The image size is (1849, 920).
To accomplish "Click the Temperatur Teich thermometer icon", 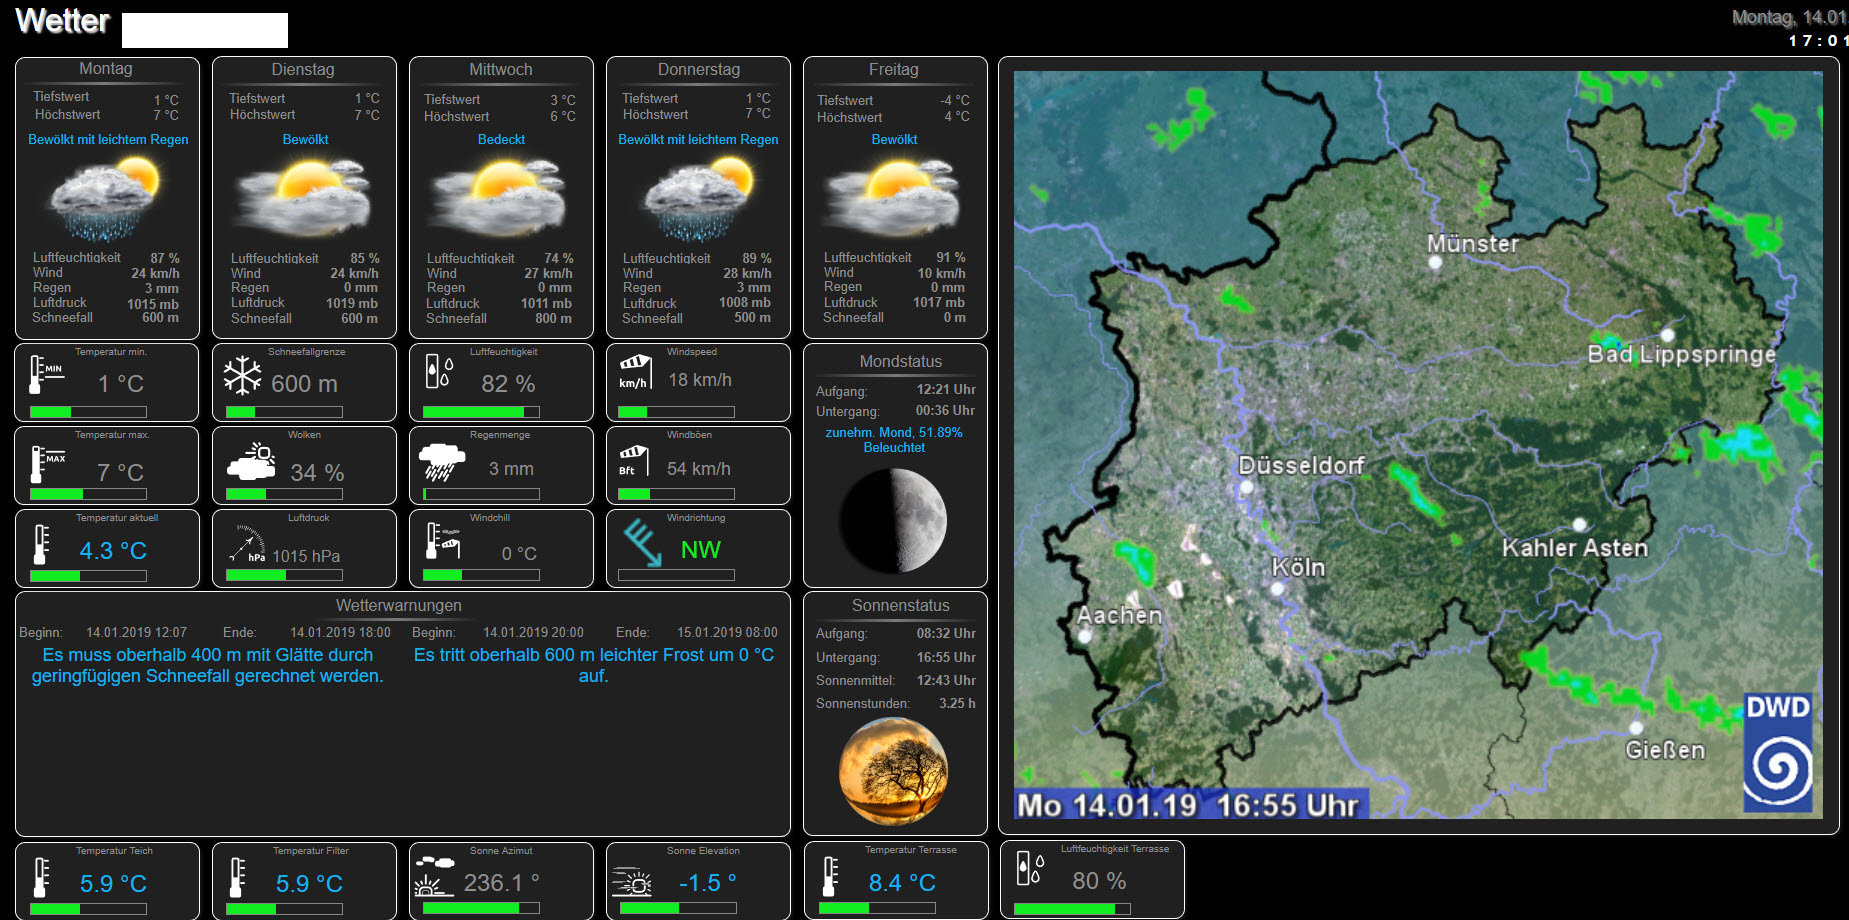I will point(41,877).
